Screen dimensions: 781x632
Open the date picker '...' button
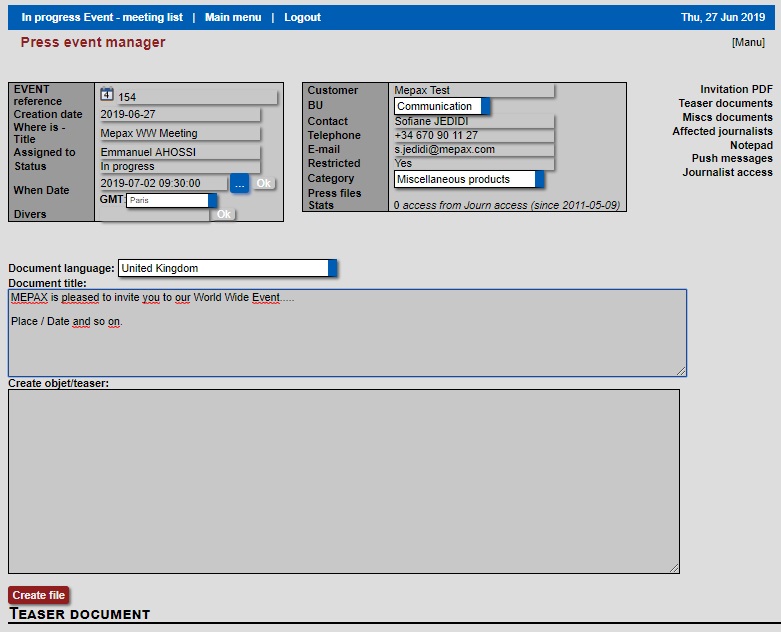[239, 184]
